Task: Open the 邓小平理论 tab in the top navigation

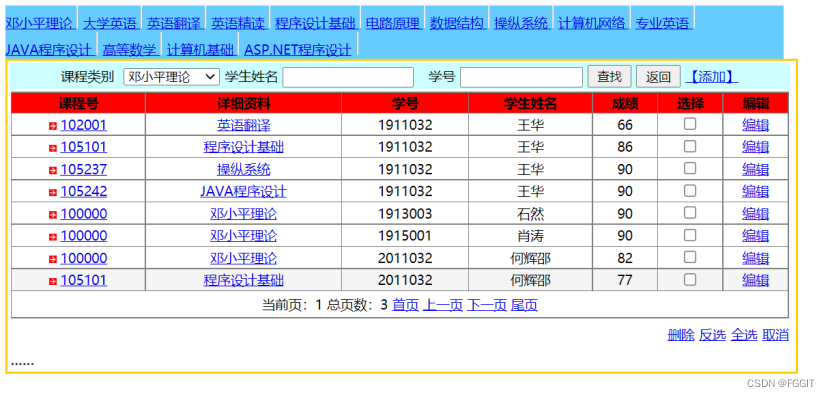Action: (x=39, y=23)
